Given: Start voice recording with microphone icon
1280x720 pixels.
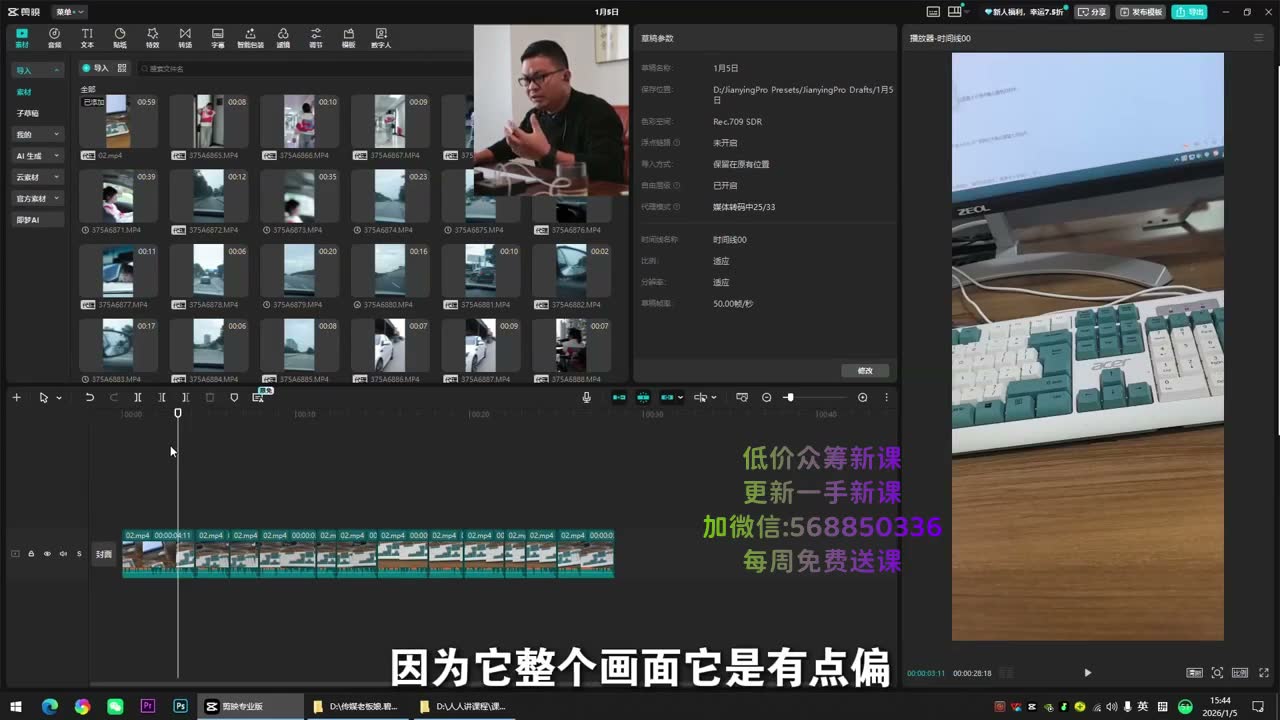Looking at the screenshot, I should click(586, 397).
